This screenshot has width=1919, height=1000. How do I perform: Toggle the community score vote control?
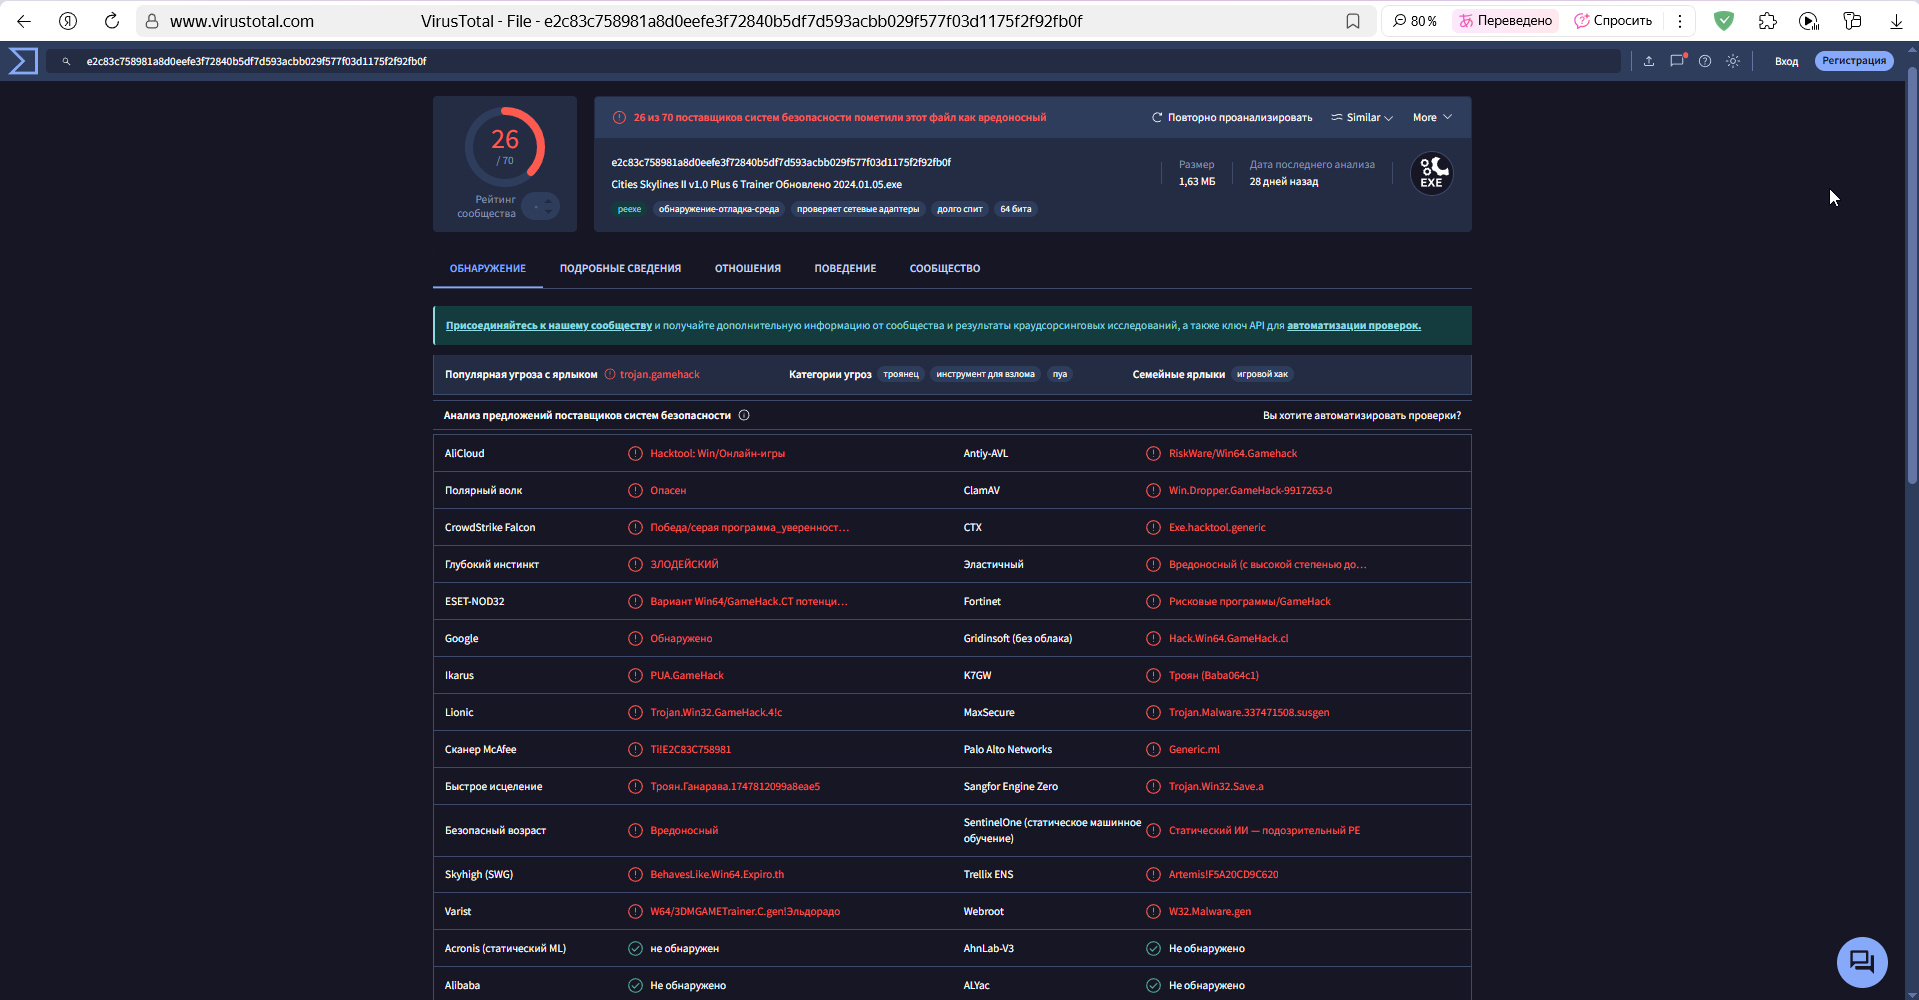[541, 206]
